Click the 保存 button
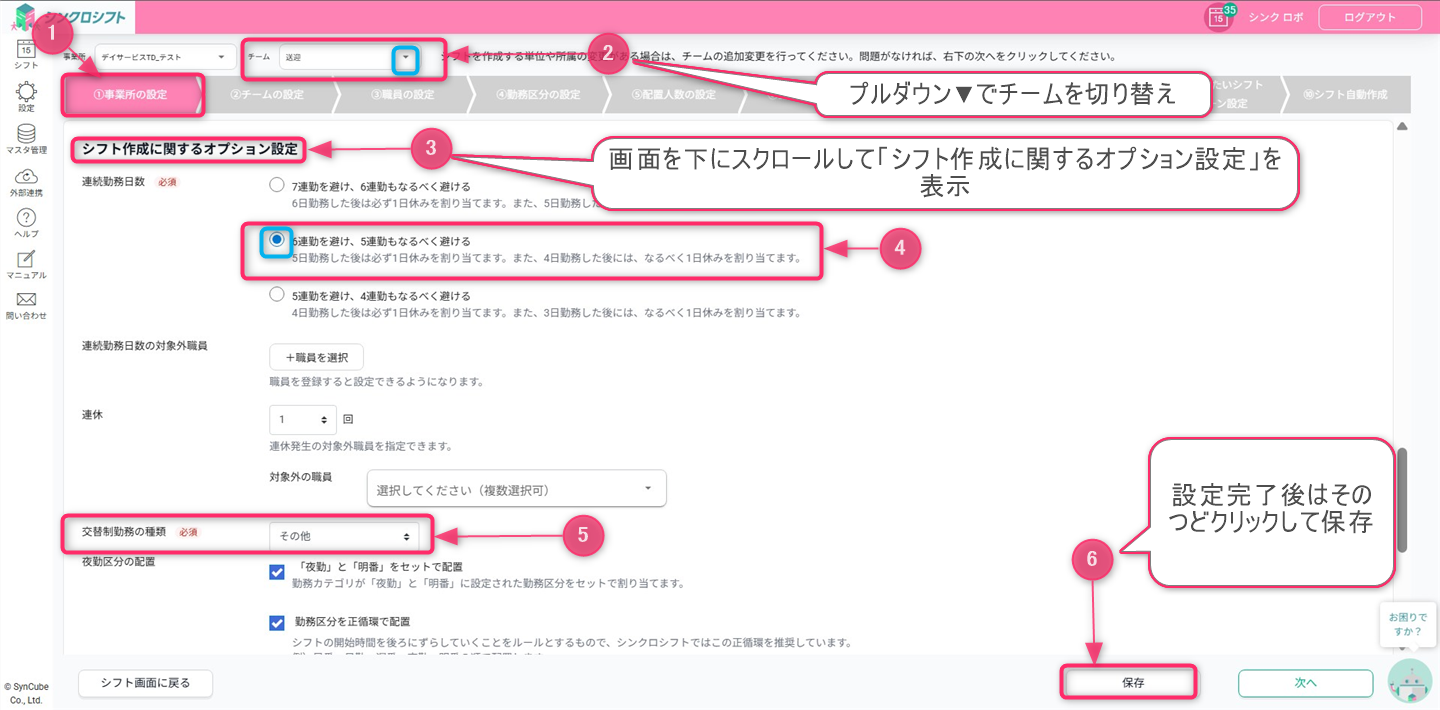Screen dimensions: 1440x710 [x=1131, y=682]
